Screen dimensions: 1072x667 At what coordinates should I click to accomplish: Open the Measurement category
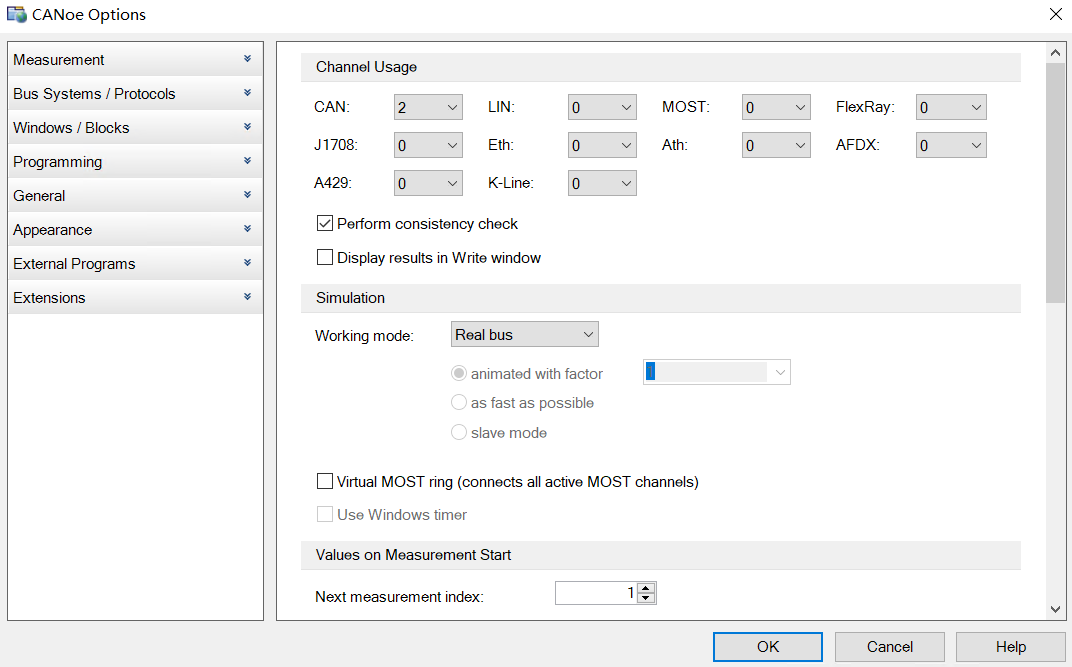click(135, 59)
